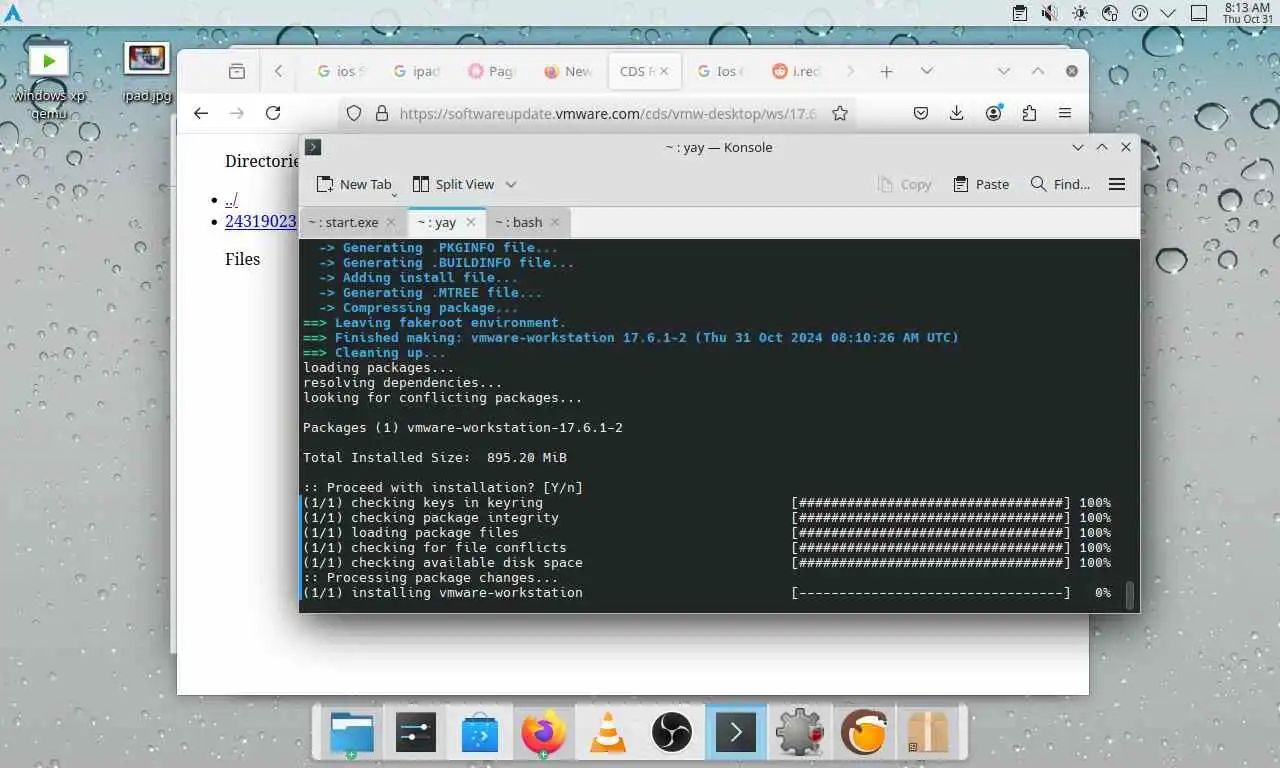
Task: Click the padlock site info icon
Action: [x=381, y=114]
